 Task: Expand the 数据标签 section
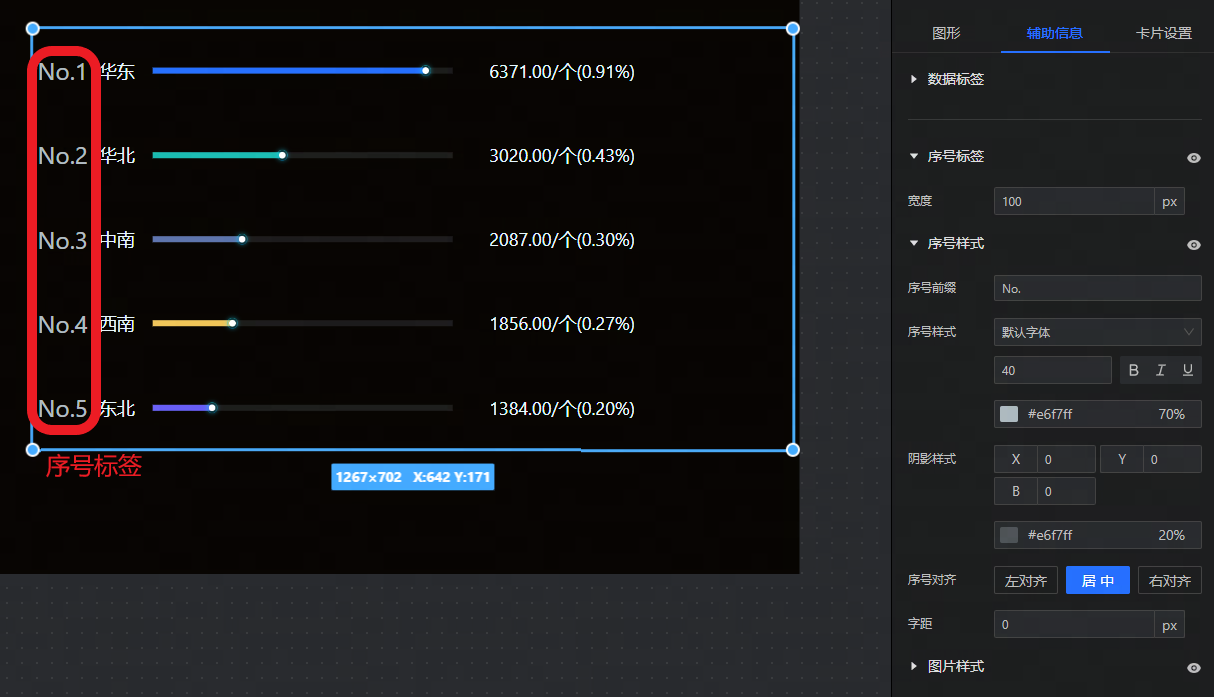coord(914,79)
